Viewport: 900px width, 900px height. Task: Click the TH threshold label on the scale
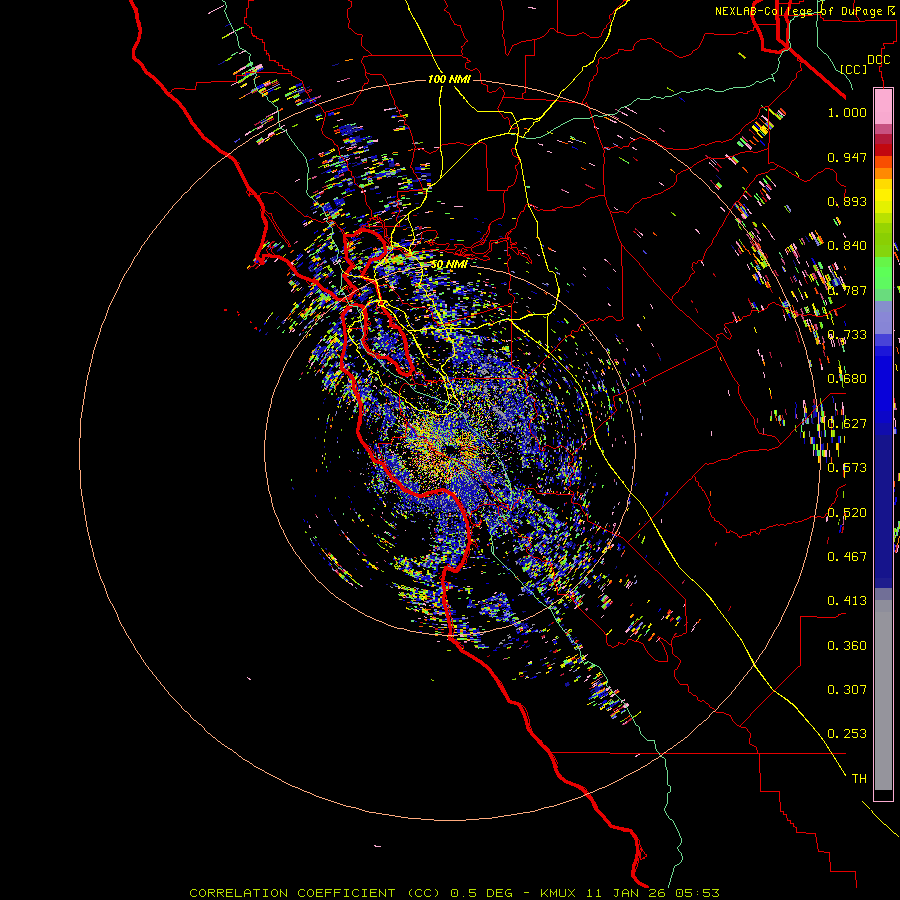[x=859, y=779]
